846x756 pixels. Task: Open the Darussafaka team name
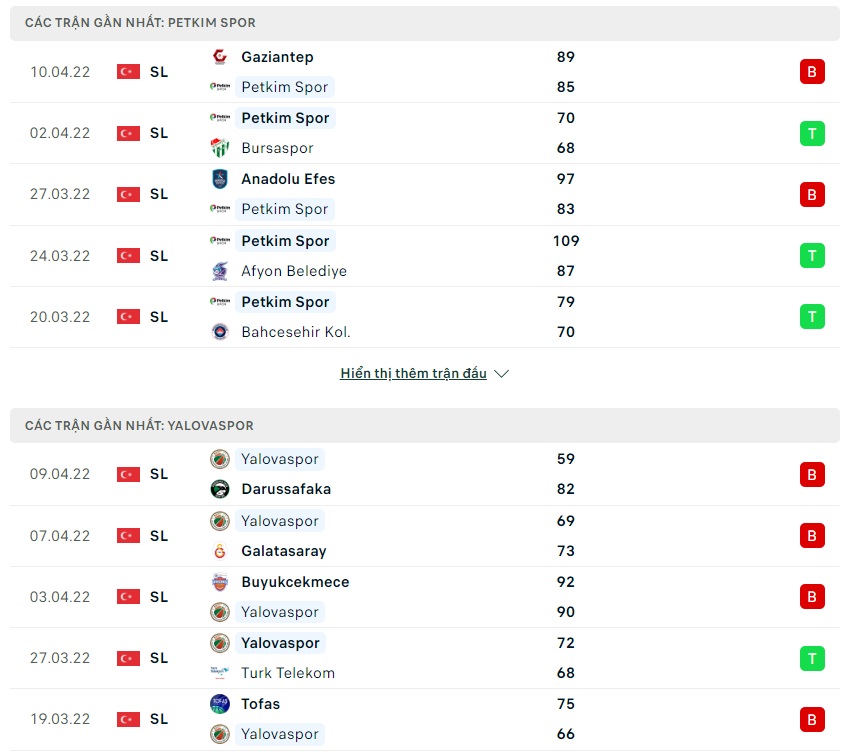pyautogui.click(x=286, y=489)
